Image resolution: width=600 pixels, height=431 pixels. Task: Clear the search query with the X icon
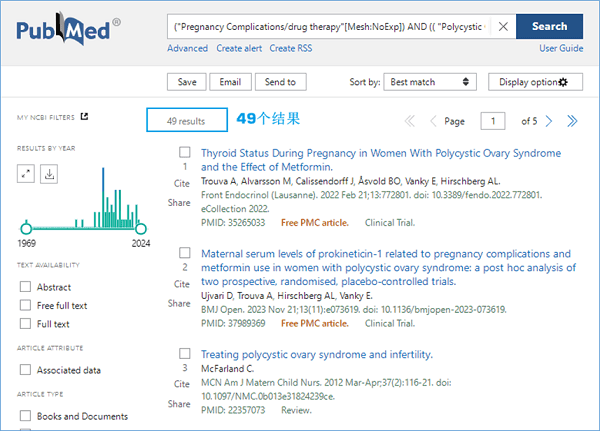pyautogui.click(x=503, y=26)
